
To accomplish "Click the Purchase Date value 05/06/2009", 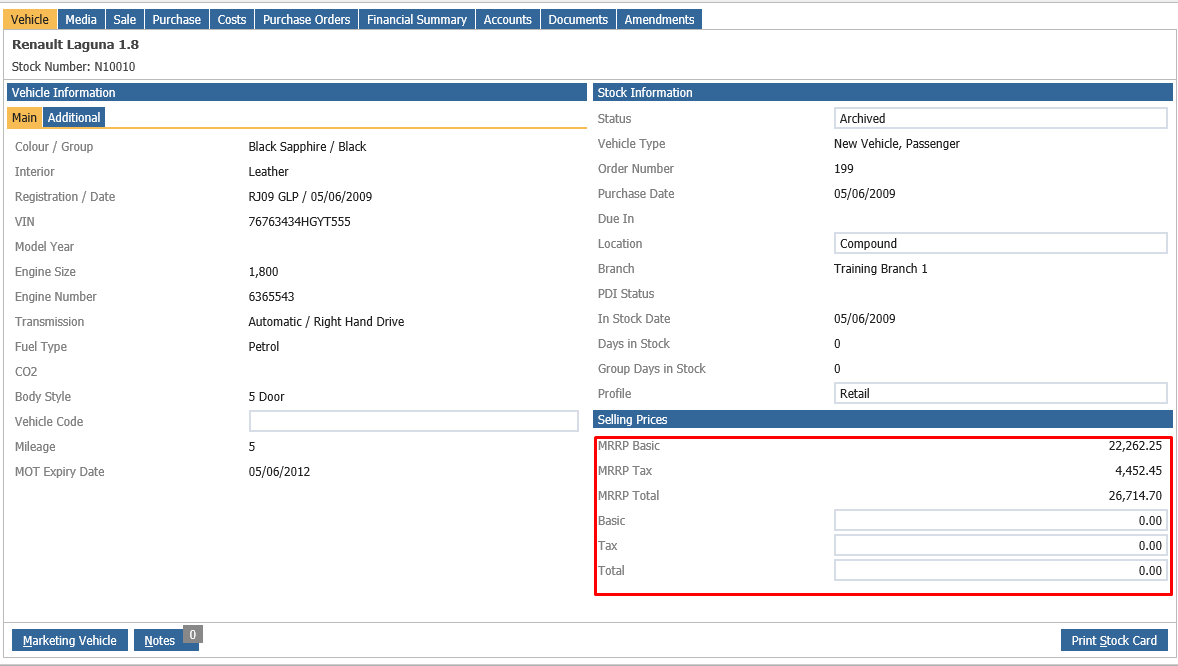I will [865, 194].
